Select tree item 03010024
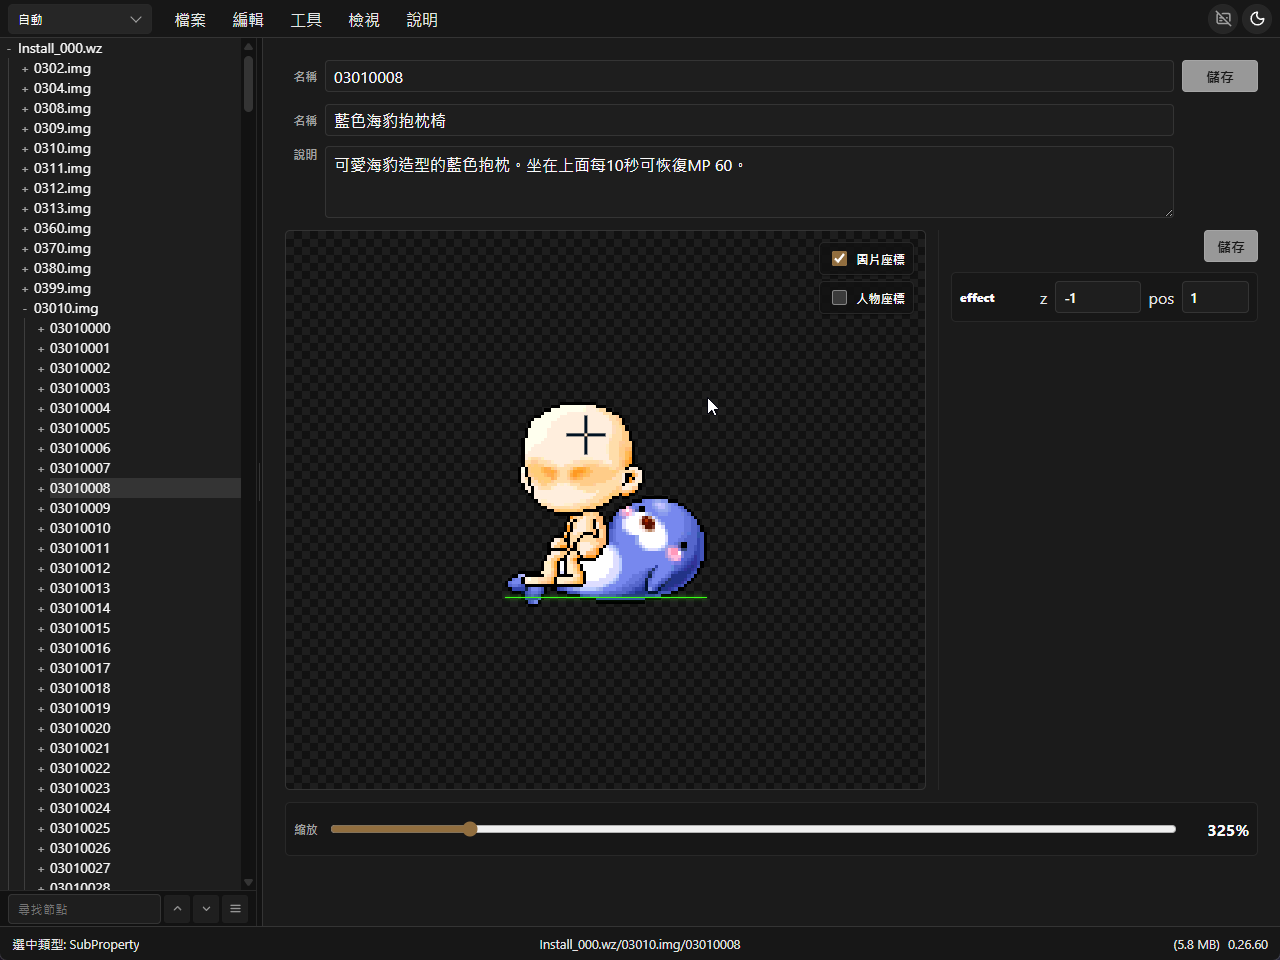 click(x=80, y=808)
